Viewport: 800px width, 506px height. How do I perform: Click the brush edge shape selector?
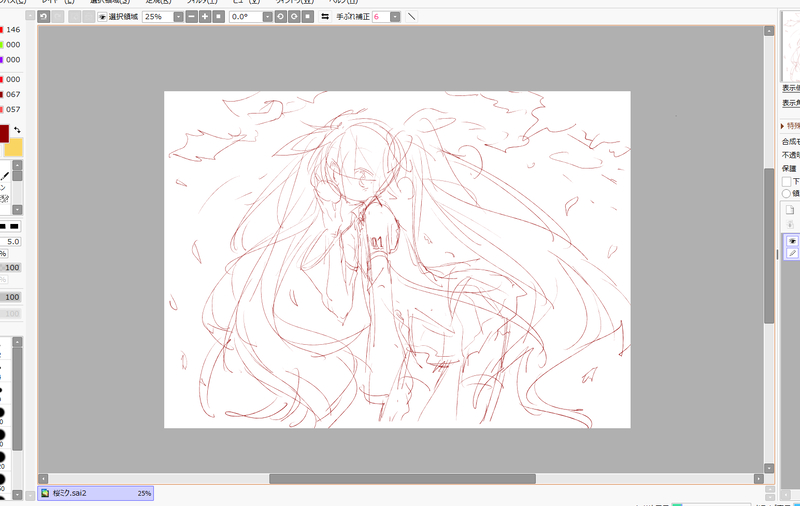pos(10,226)
